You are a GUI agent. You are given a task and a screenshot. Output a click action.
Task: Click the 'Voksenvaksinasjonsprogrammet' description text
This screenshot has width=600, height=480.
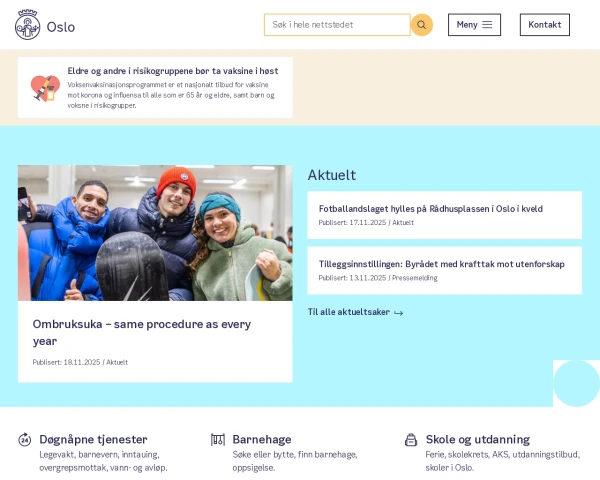pos(171,95)
